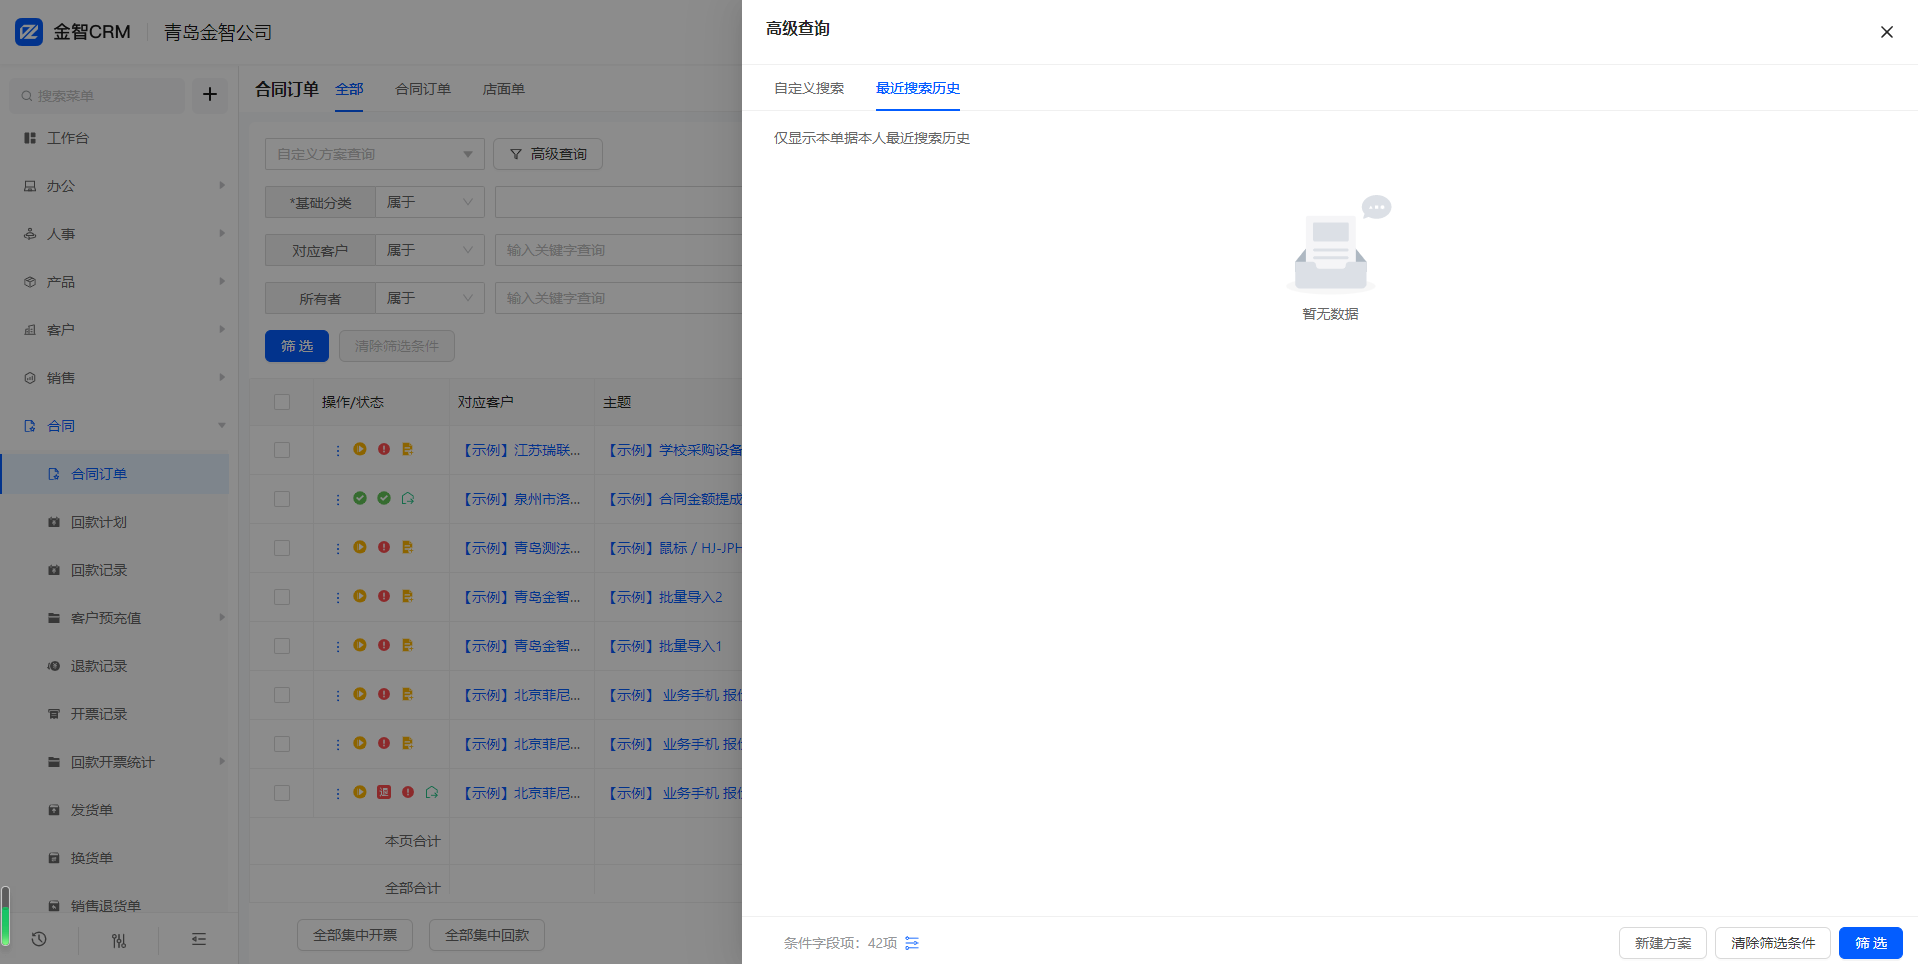Click the condition fields settings icon beside 42项
1918x964 pixels.
[912, 943]
